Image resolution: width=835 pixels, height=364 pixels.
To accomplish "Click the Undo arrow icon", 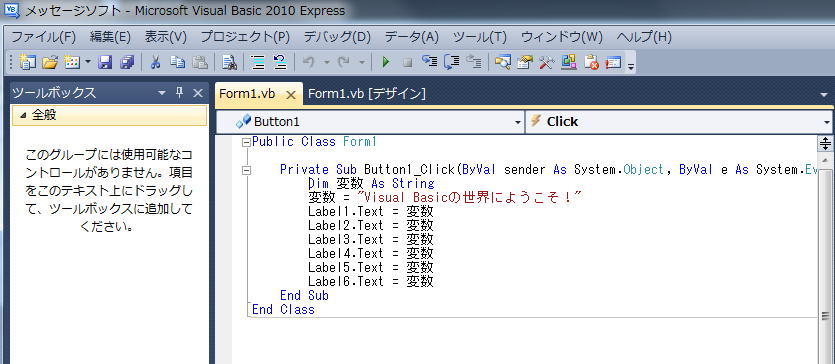I will click(308, 63).
